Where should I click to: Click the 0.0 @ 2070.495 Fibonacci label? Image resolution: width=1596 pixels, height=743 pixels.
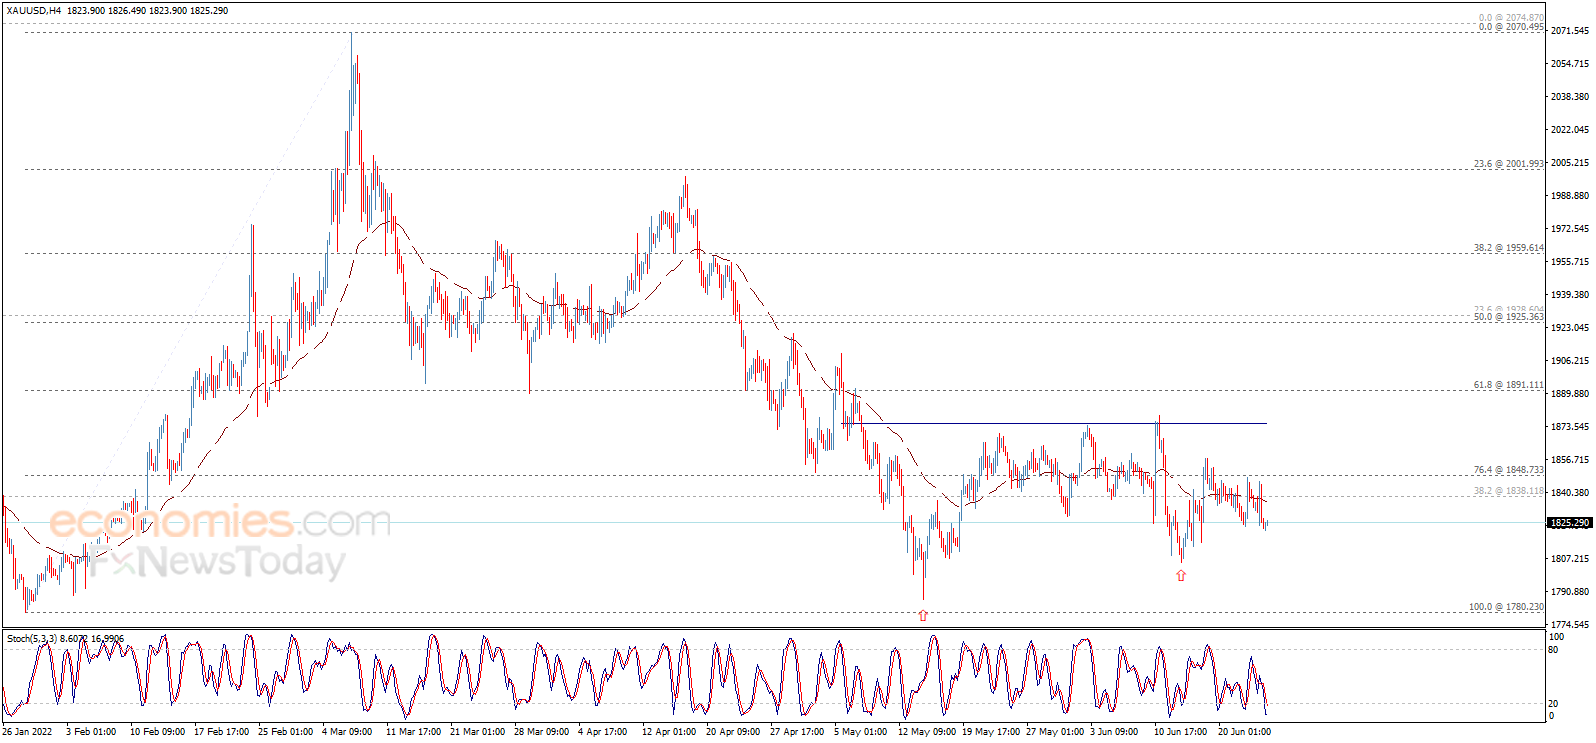click(x=1510, y=27)
